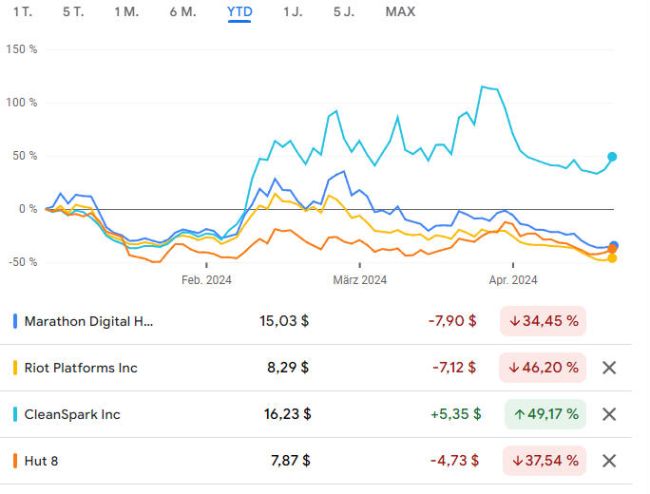Click the -50 % y-axis label
The height and width of the screenshot is (494, 650).
23,262
